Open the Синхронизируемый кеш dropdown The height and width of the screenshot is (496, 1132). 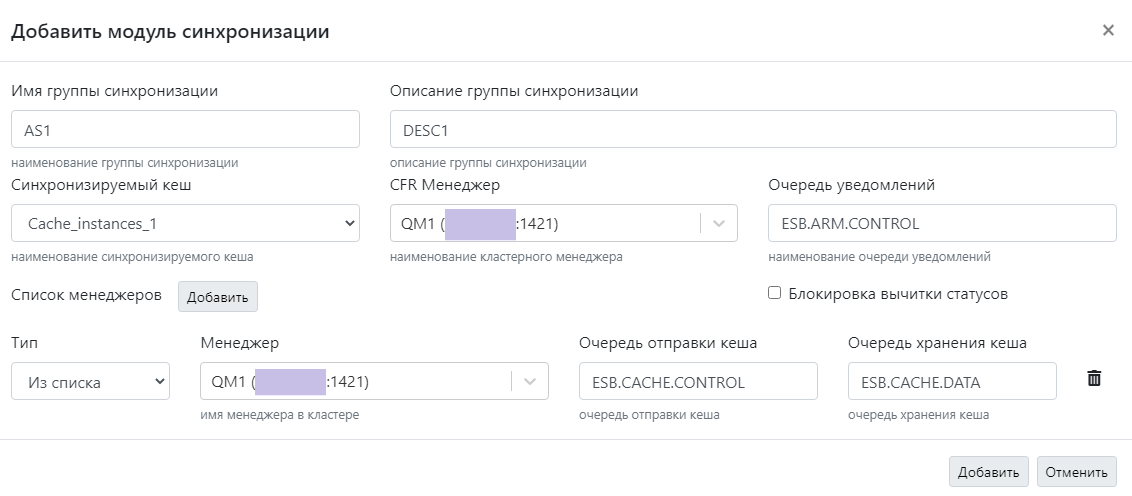tap(185, 224)
